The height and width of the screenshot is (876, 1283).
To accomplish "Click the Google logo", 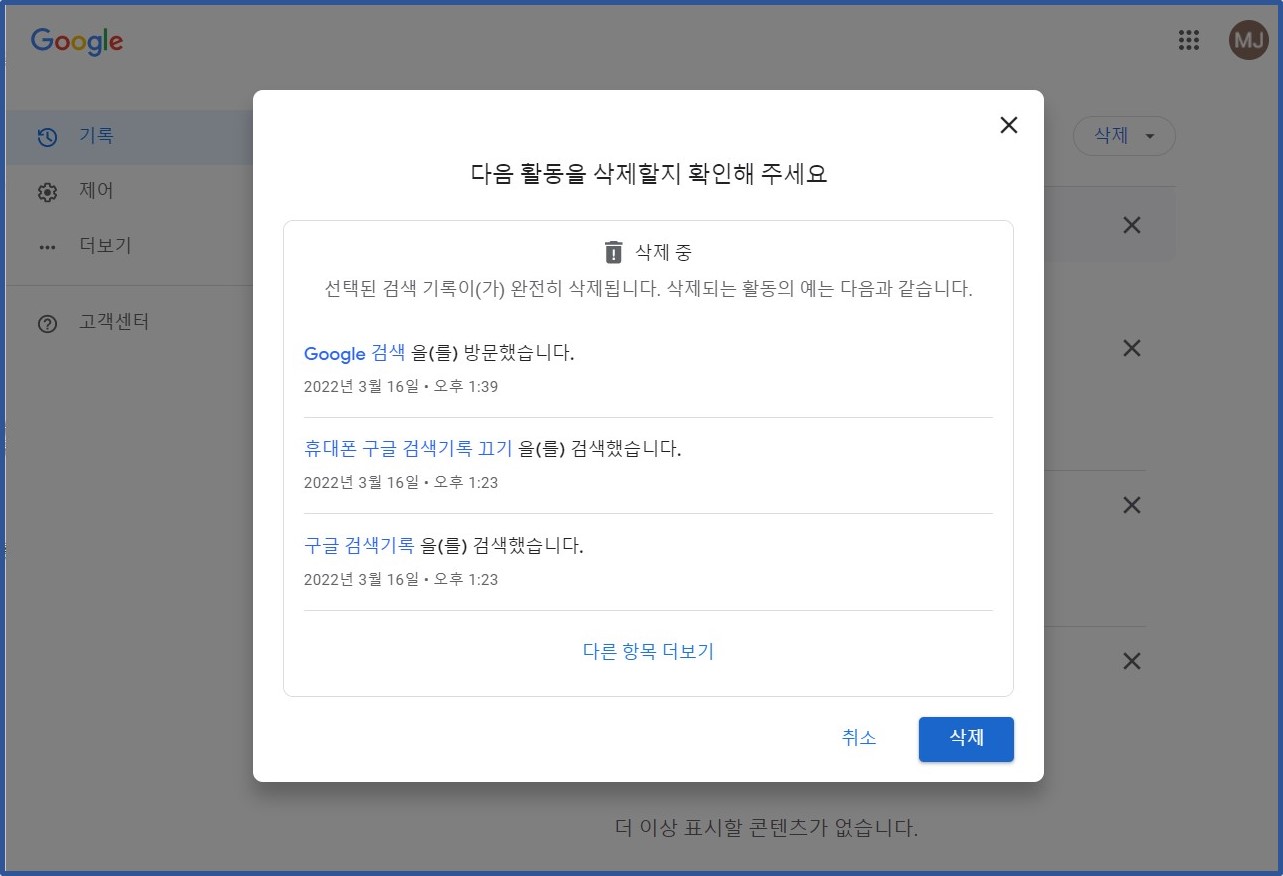I will pyautogui.click(x=77, y=42).
